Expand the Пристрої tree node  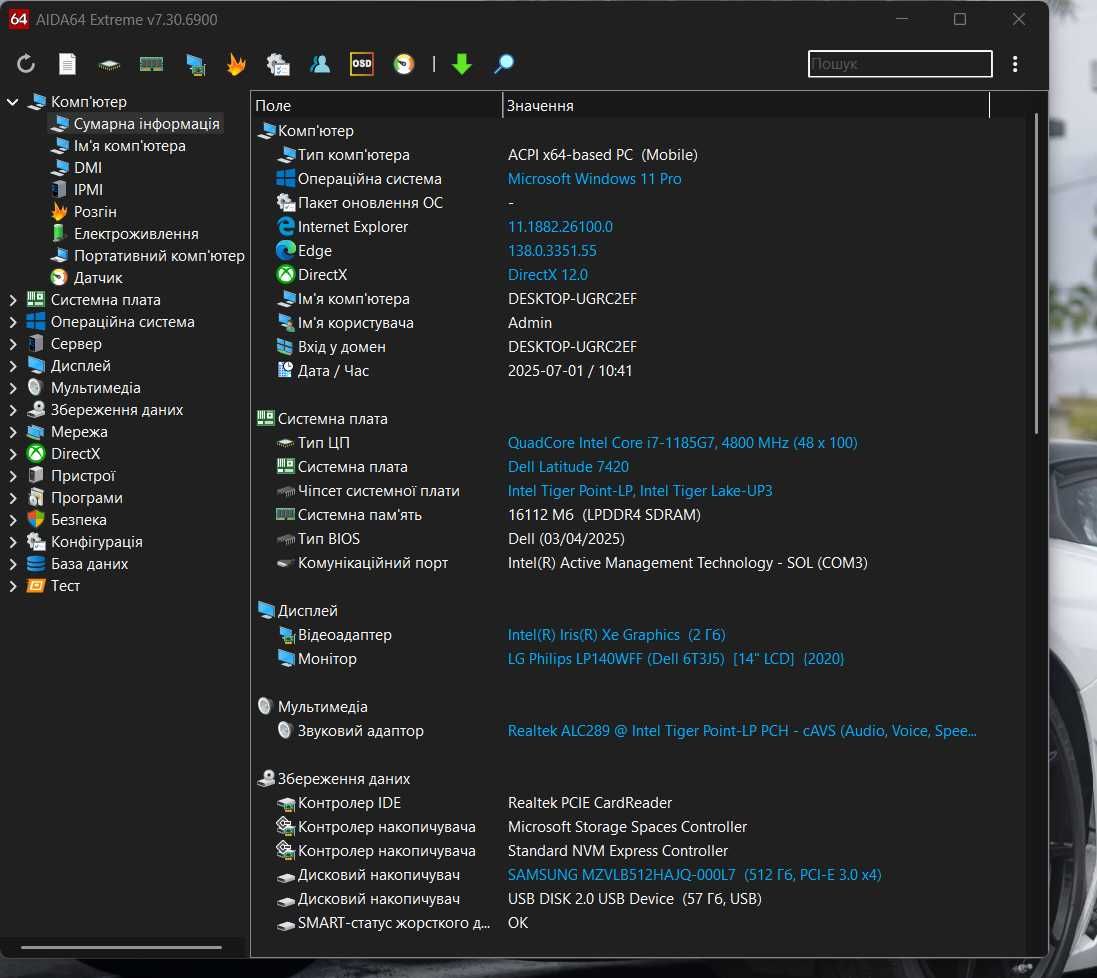(13, 476)
